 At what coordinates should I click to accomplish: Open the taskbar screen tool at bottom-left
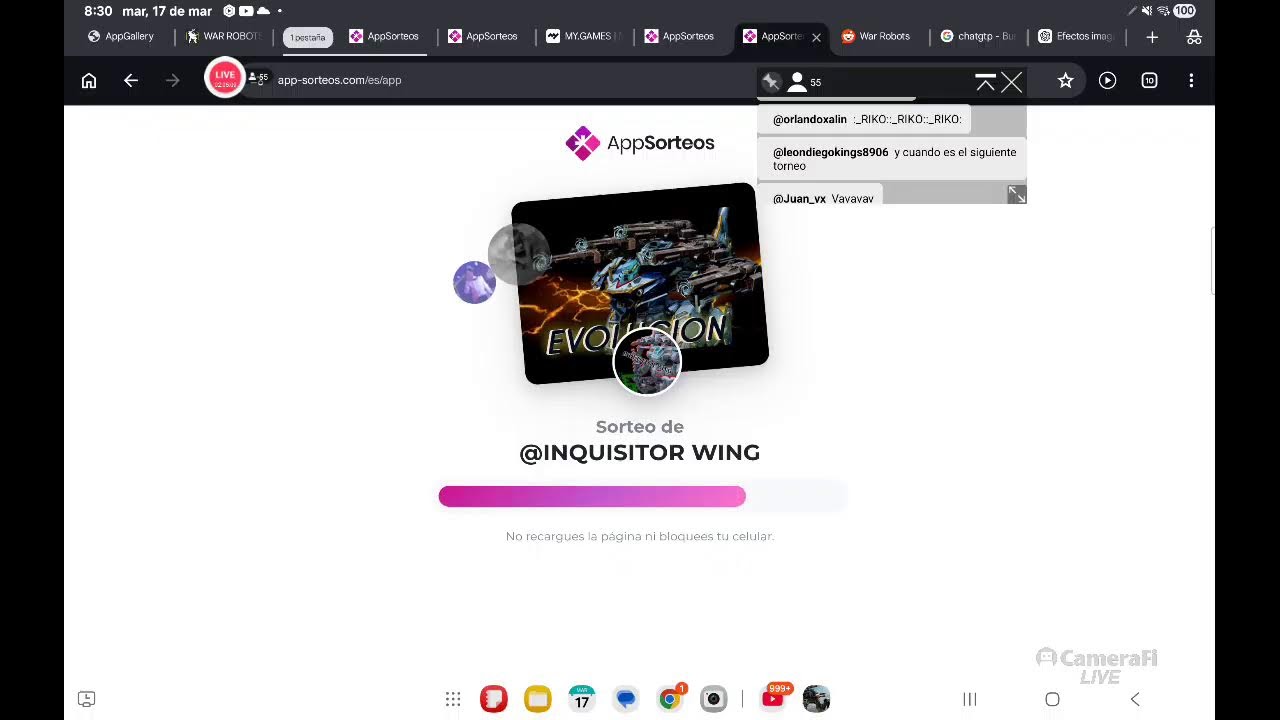87,699
